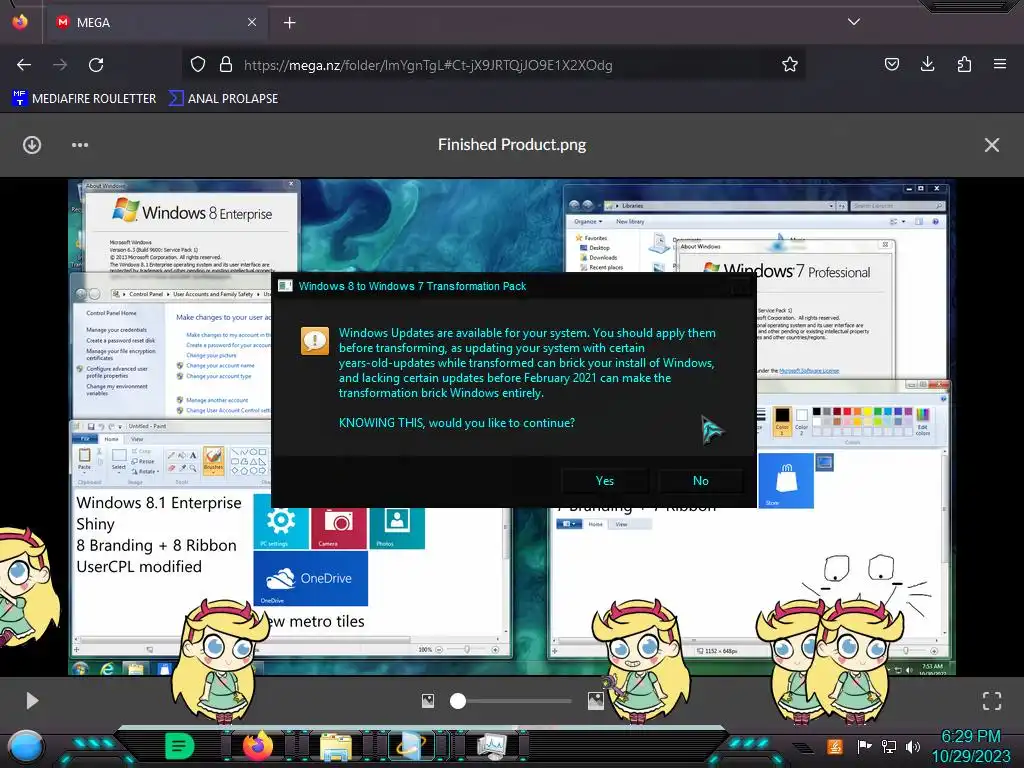Close the MEGA tab
The height and width of the screenshot is (768, 1024).
tap(251, 22)
